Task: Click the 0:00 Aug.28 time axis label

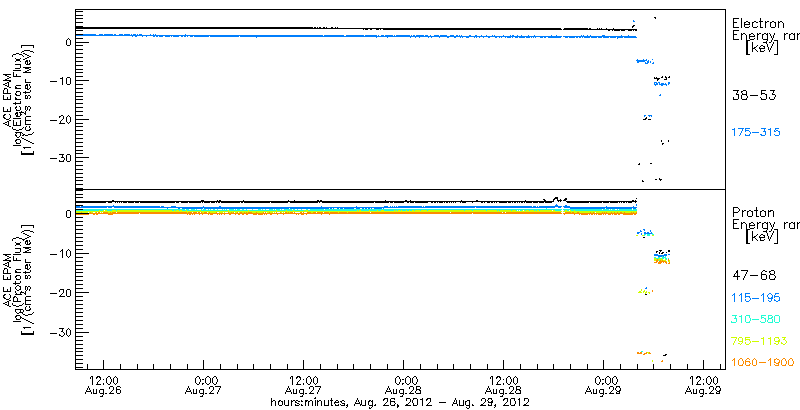Action: pyautogui.click(x=404, y=385)
